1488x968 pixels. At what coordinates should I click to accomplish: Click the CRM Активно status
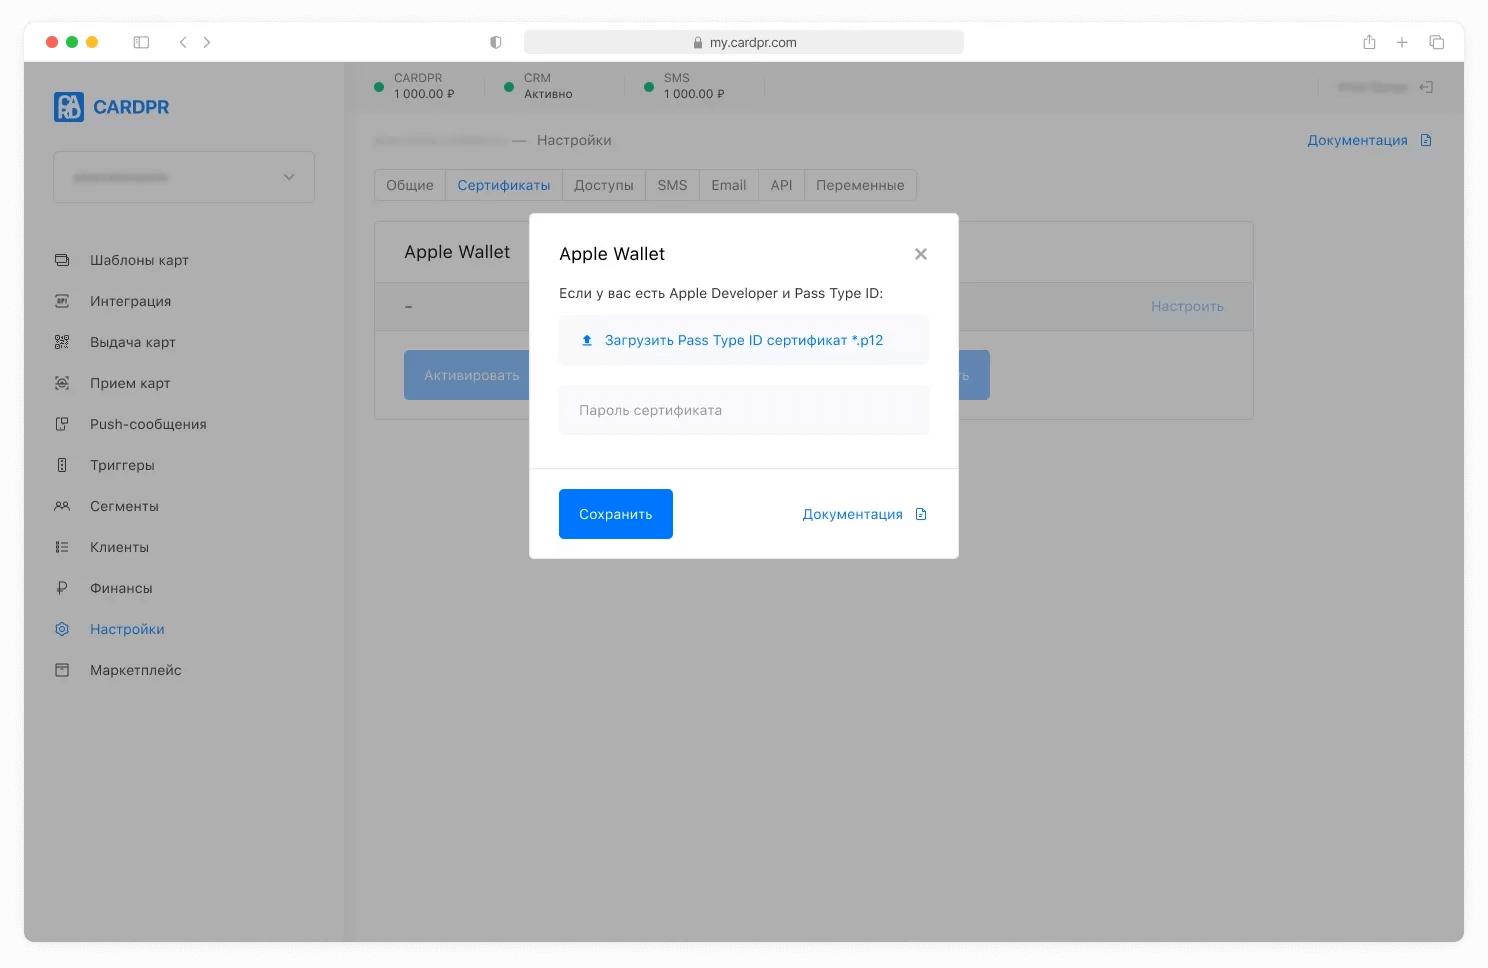click(x=548, y=86)
